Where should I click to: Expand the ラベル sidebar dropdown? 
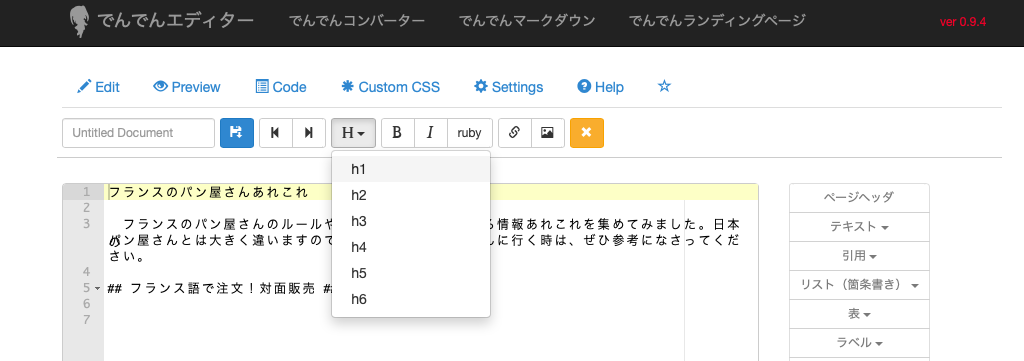point(859,343)
